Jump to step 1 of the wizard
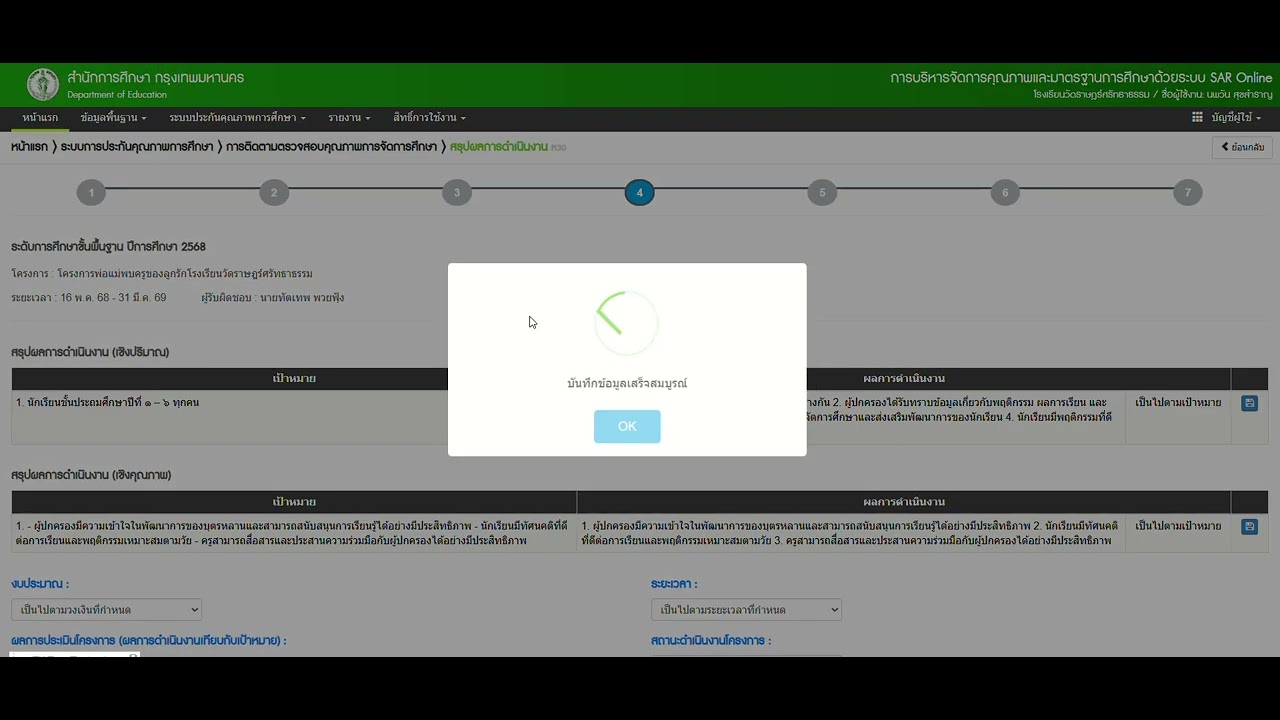This screenshot has height=720, width=1280. pos(91,193)
